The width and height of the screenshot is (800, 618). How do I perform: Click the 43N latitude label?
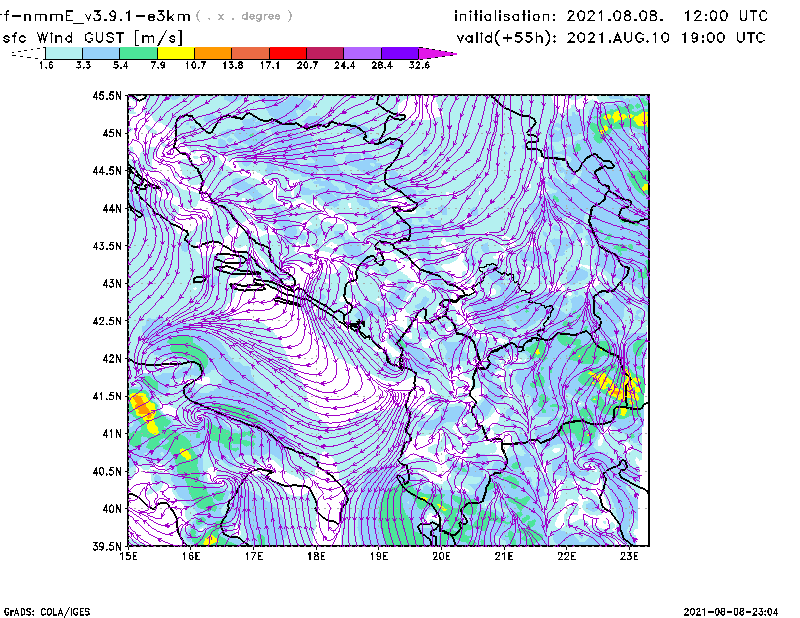point(112,283)
